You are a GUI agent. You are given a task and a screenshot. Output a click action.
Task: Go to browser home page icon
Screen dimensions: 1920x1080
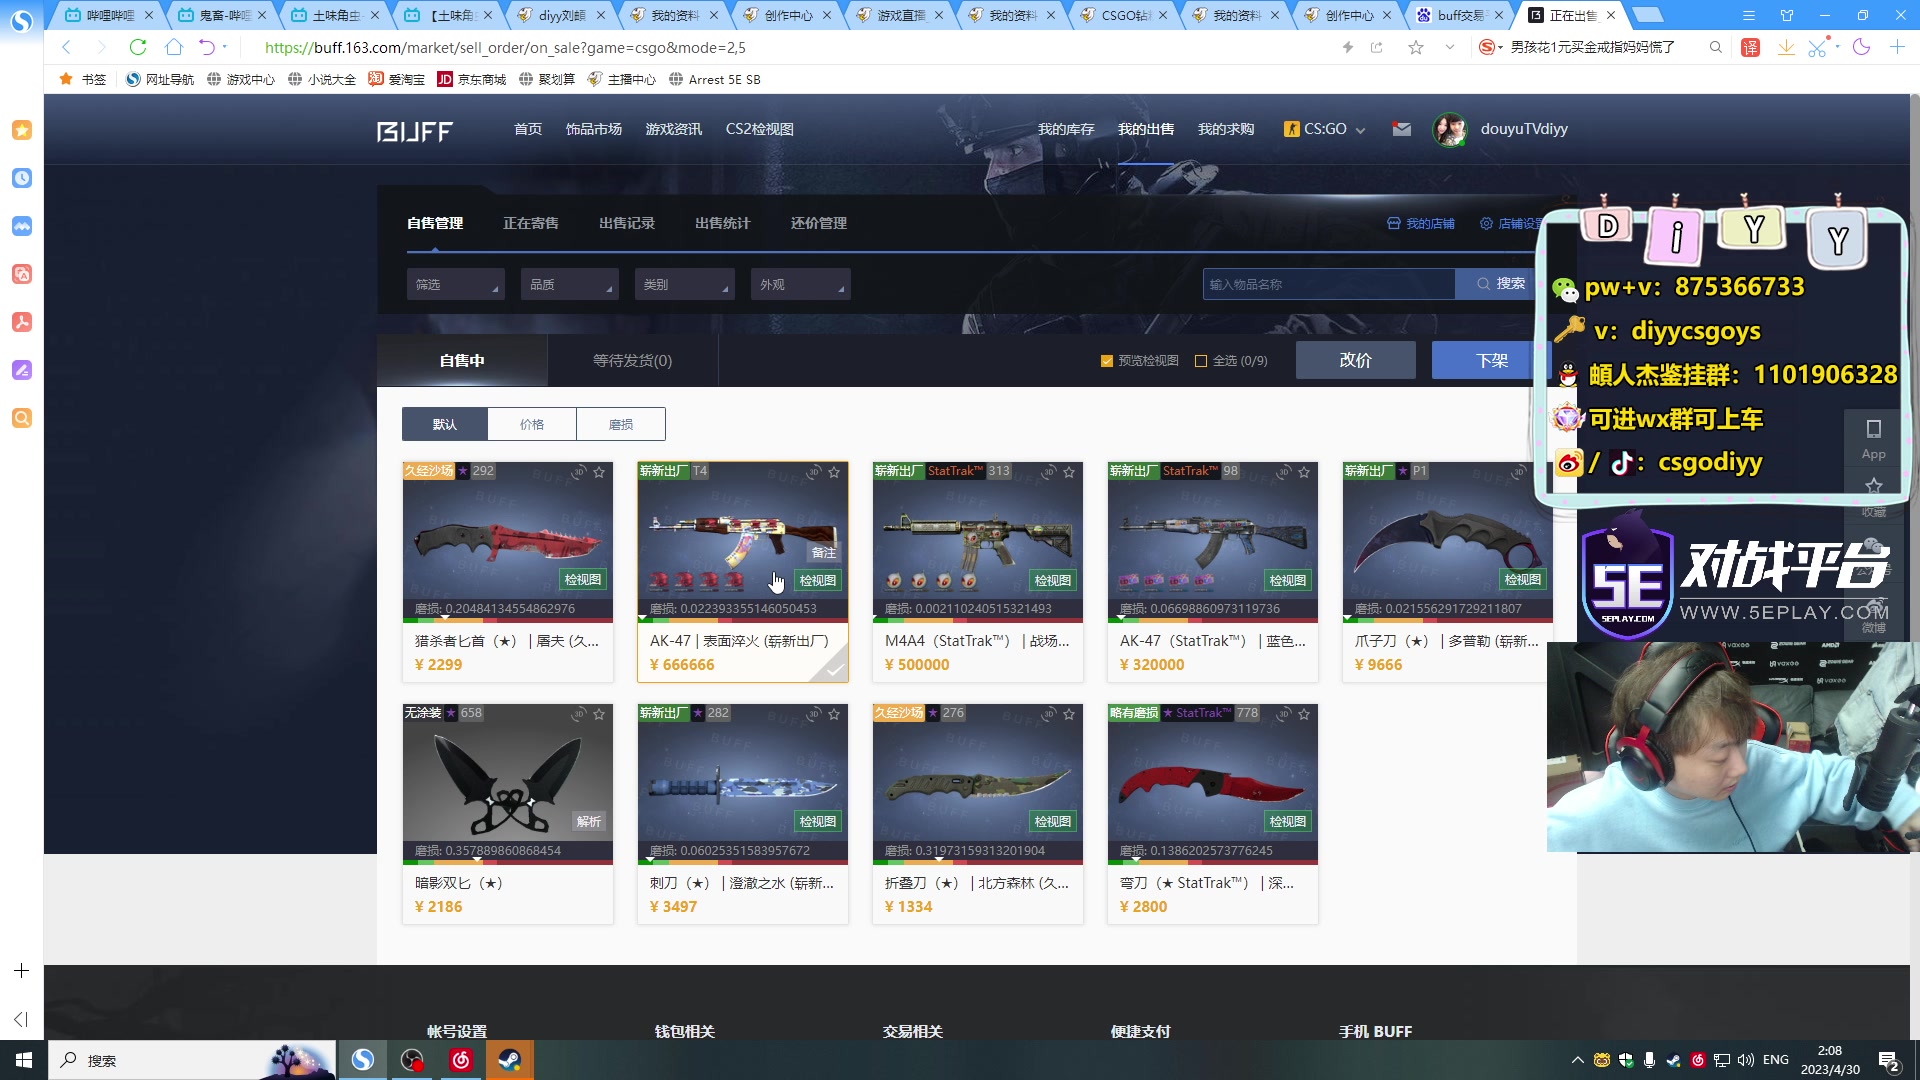coord(173,47)
